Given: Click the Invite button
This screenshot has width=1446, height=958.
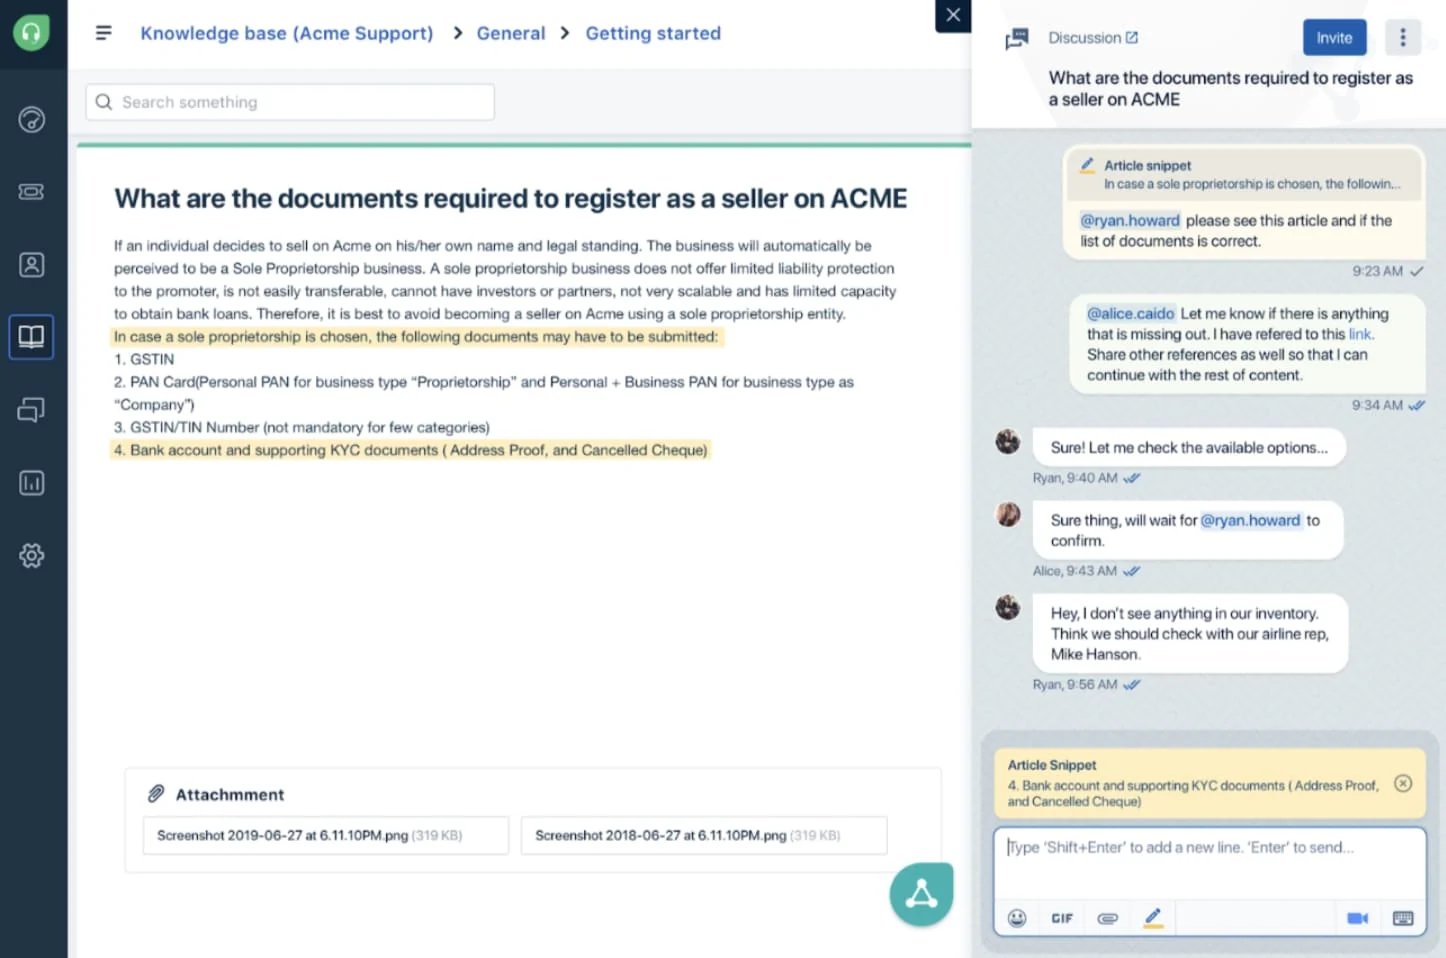Looking at the screenshot, I should click(x=1334, y=38).
